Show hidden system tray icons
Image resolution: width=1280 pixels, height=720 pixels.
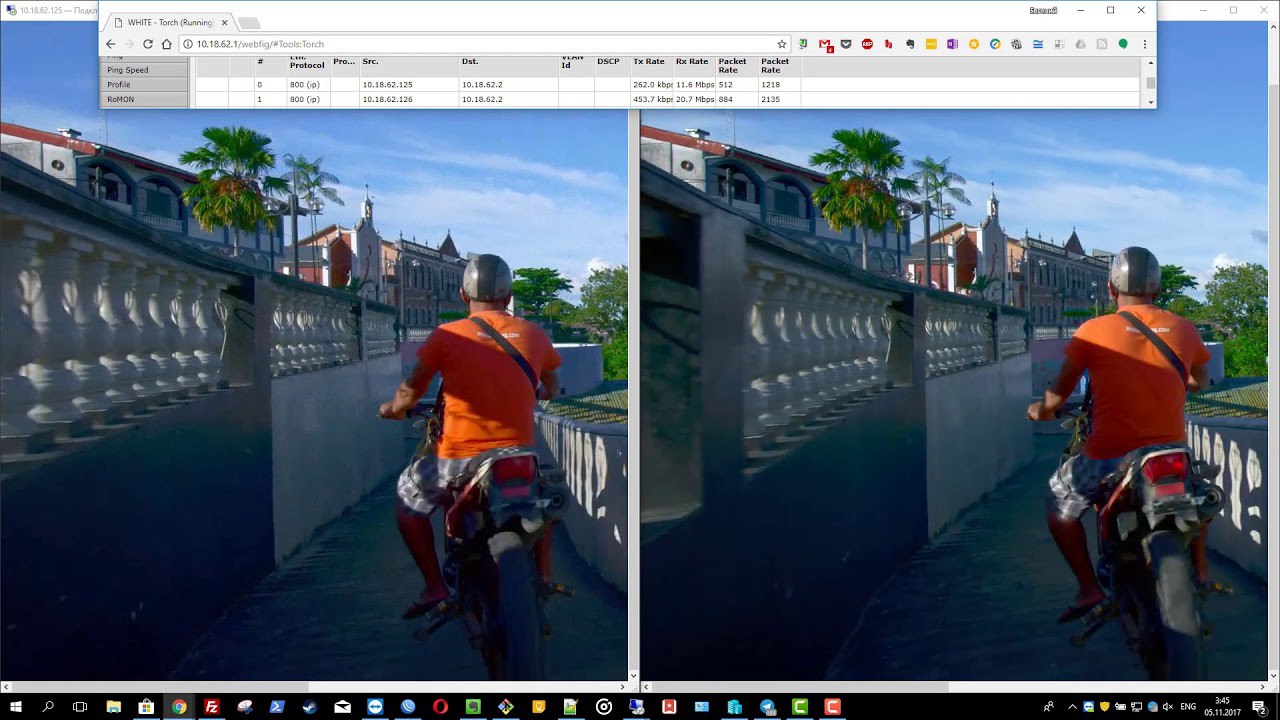pos(1073,707)
